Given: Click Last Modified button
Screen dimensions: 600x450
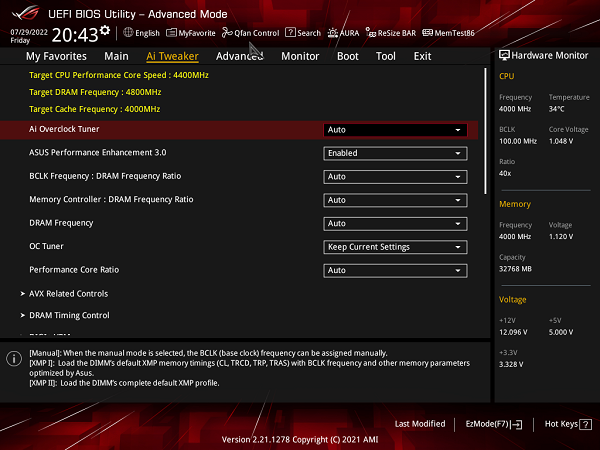Looking at the screenshot, I should tap(420, 424).
